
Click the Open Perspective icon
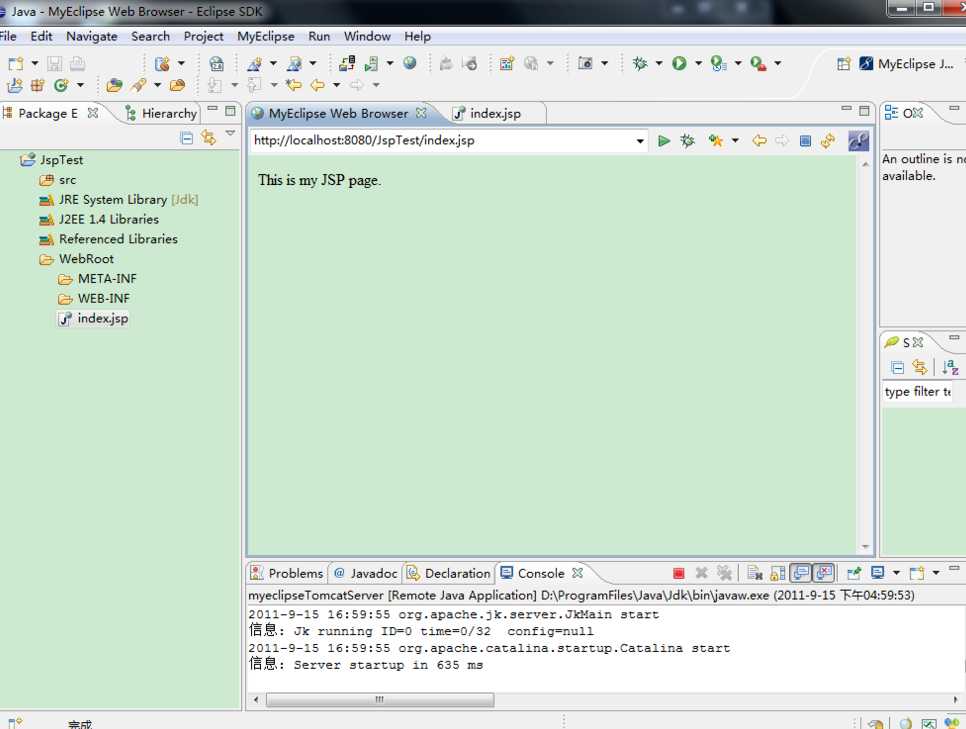pyautogui.click(x=843, y=63)
